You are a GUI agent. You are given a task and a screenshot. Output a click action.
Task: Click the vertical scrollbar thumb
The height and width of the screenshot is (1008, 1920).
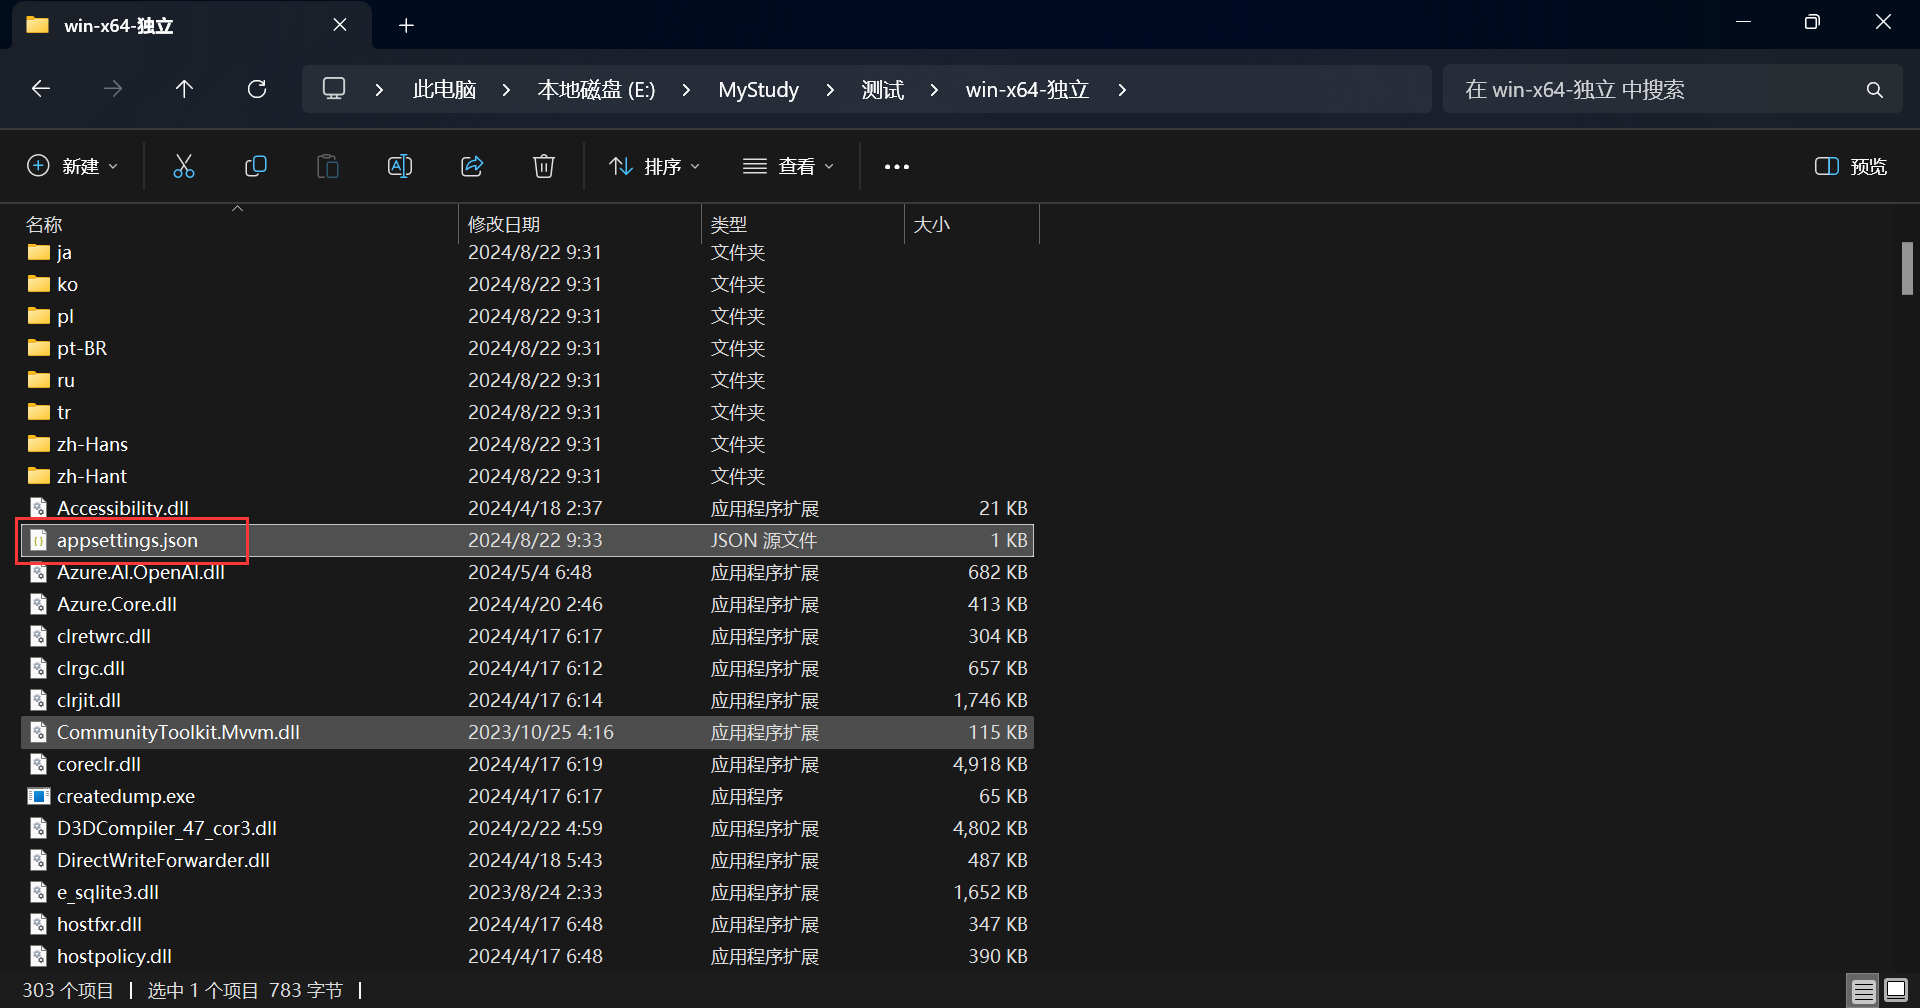[x=1907, y=268]
